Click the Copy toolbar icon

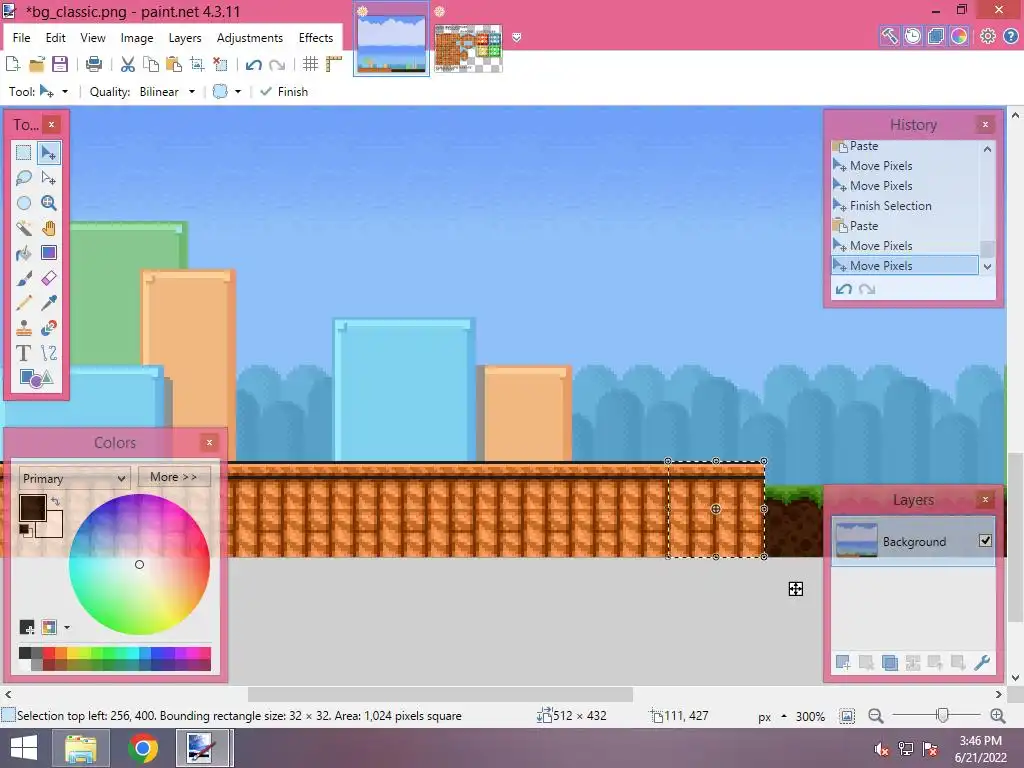(151, 64)
